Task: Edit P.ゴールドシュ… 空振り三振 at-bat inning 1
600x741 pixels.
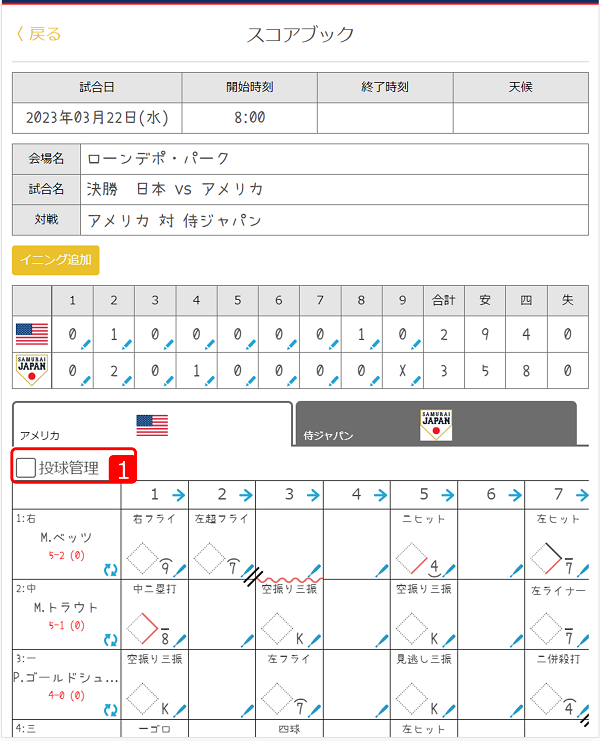Action: click(180, 711)
